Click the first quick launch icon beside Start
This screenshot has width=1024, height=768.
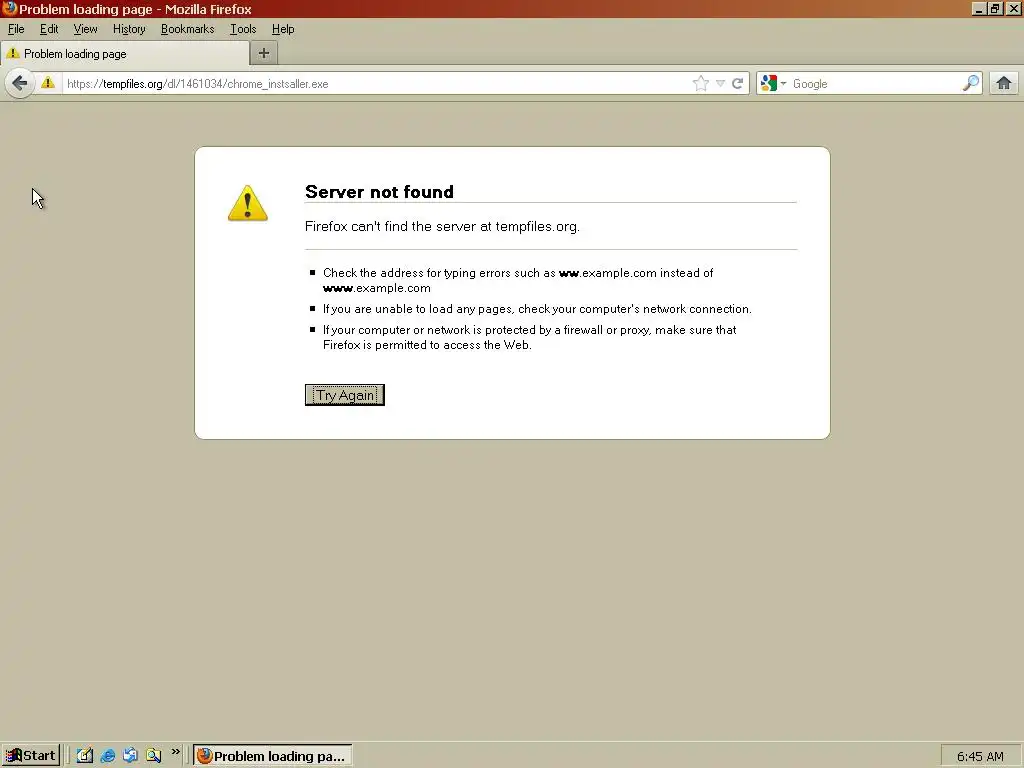(x=85, y=756)
